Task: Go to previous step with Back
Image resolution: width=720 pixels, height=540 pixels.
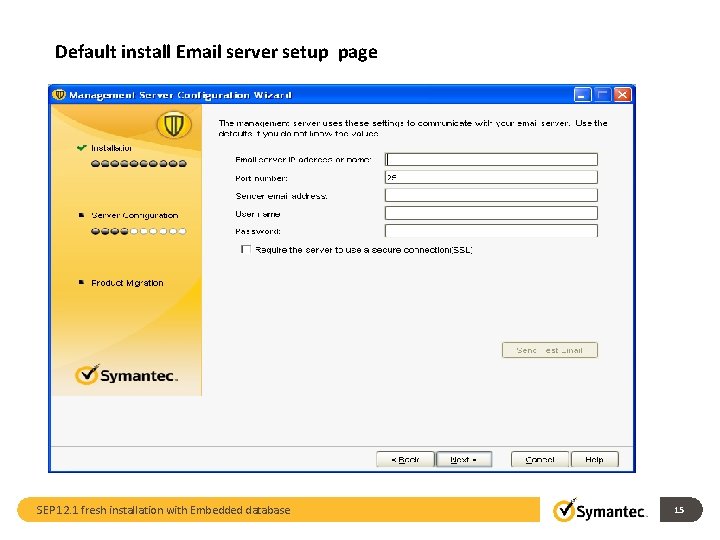Action: [x=405, y=459]
